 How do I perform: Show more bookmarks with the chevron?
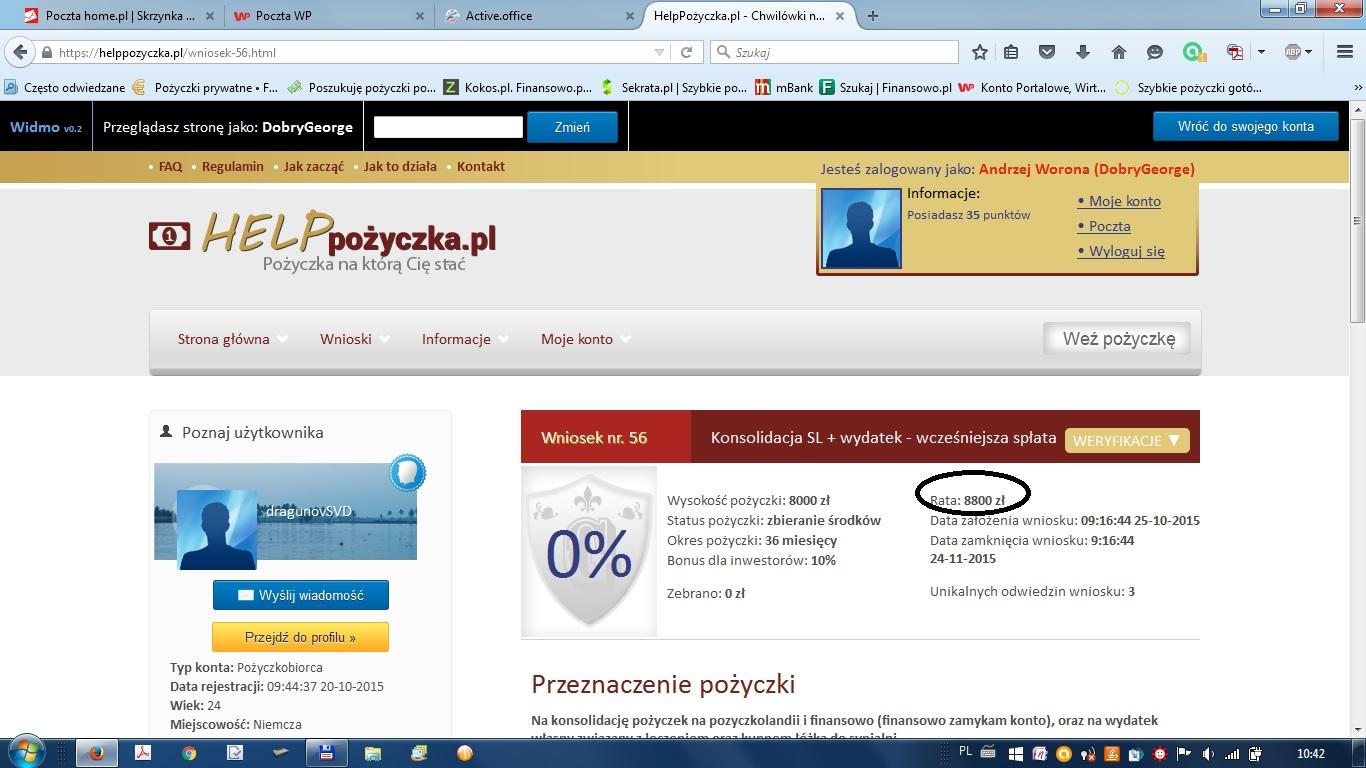1358,88
